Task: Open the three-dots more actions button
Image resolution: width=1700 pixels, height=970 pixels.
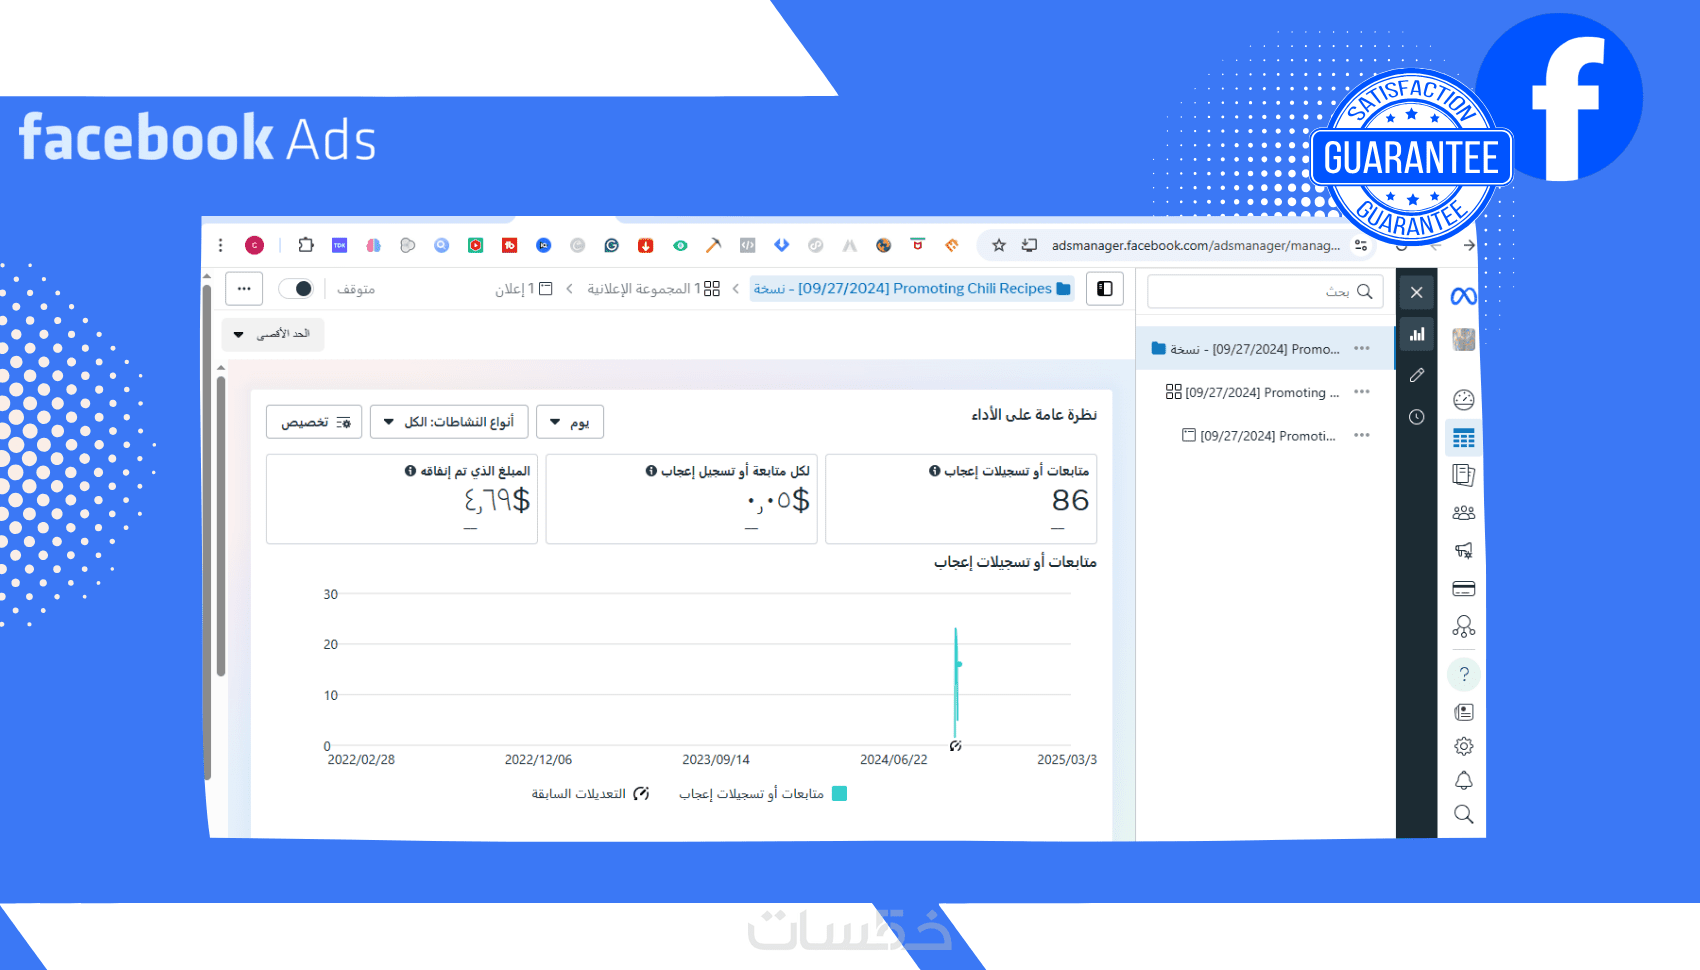Action: 244,289
